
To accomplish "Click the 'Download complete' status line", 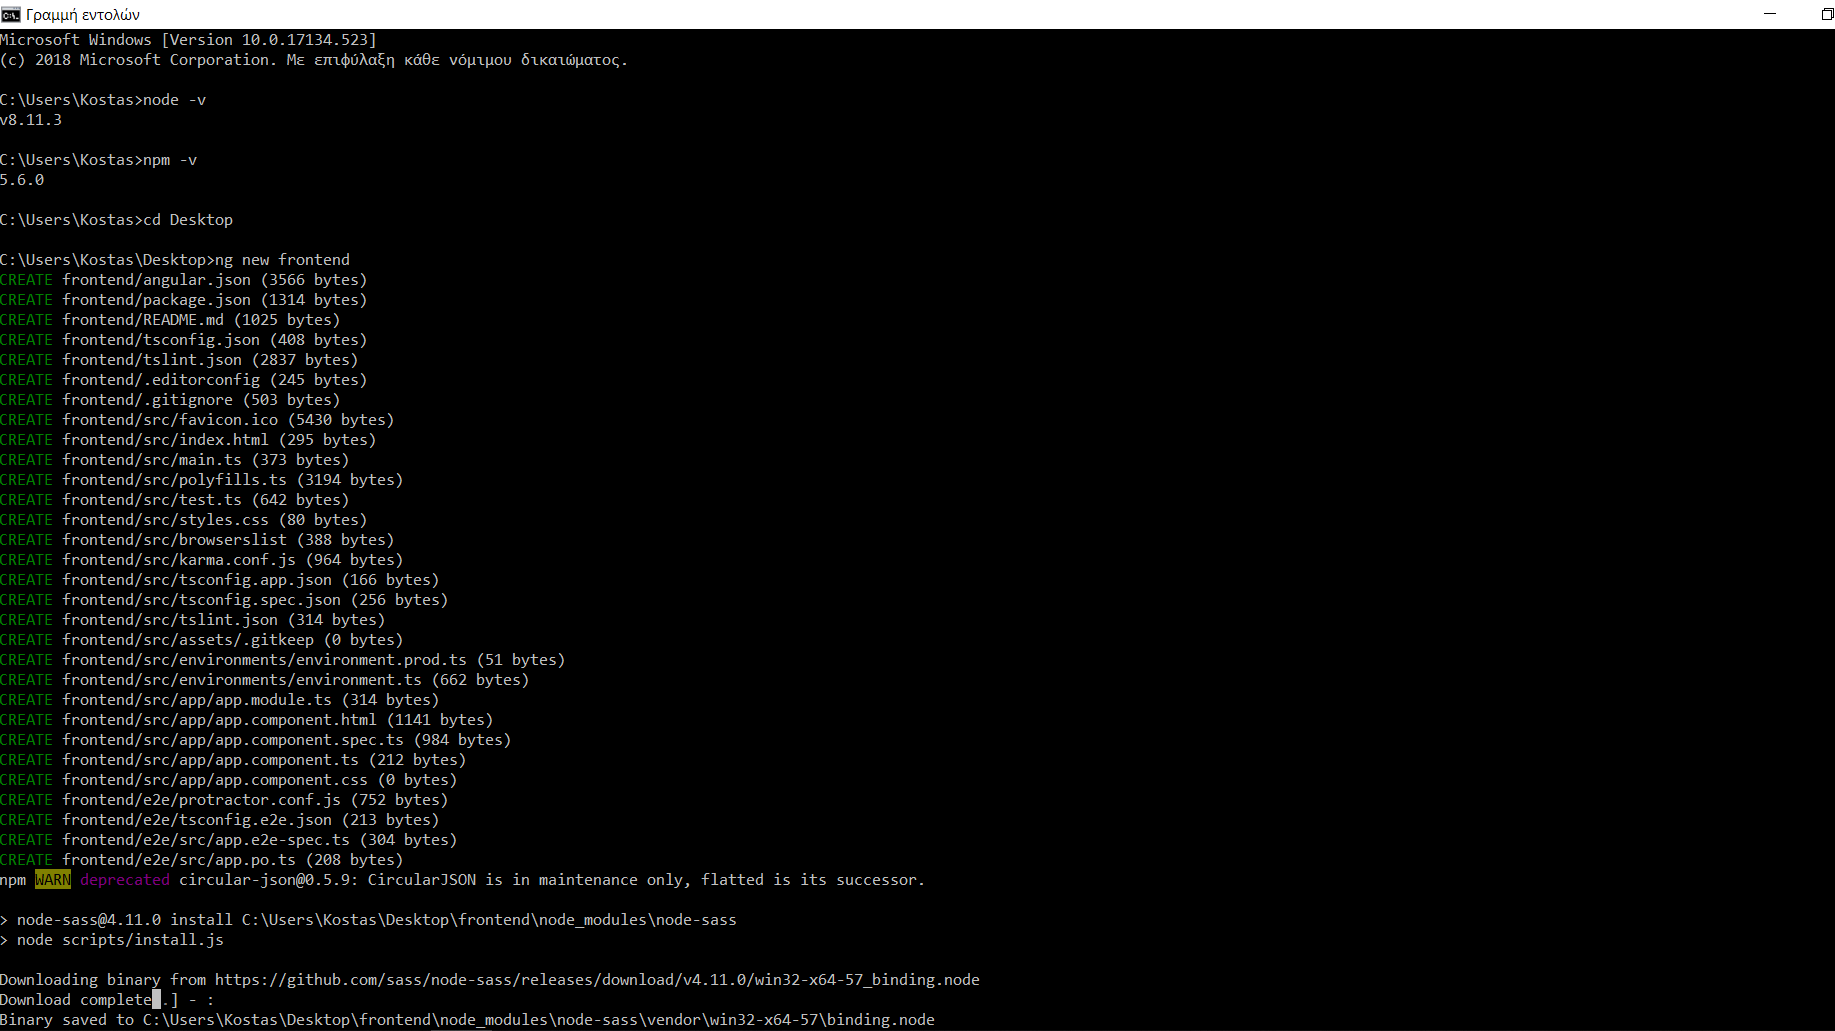I will click(x=107, y=1000).
